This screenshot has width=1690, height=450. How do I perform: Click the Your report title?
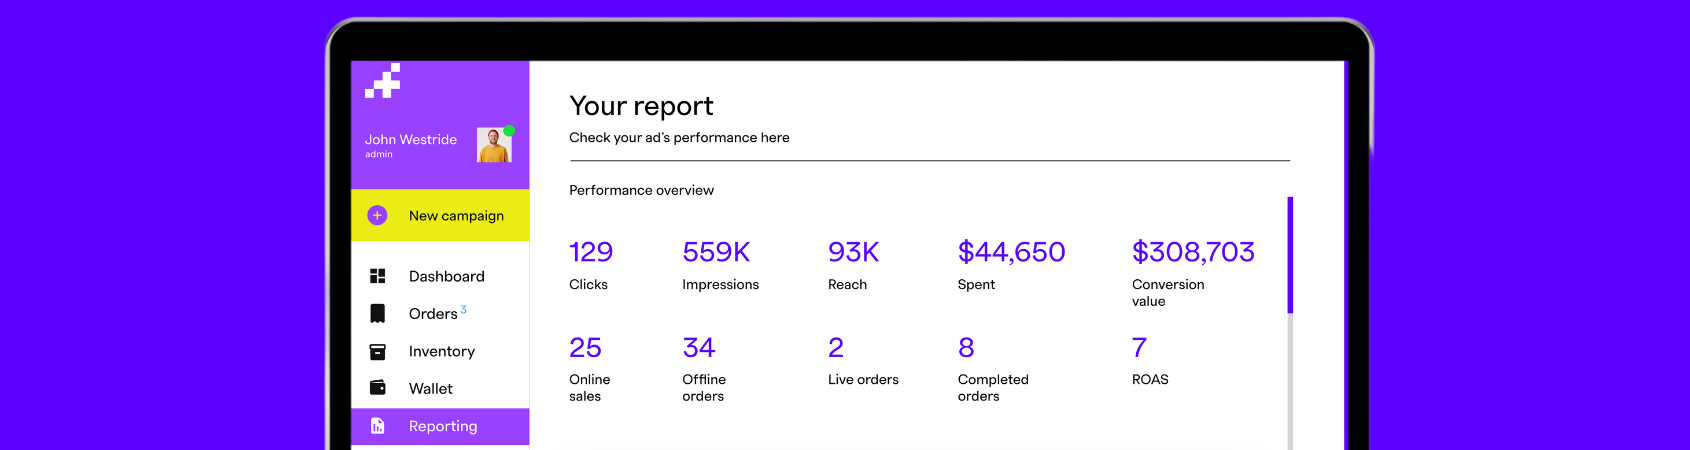641,106
